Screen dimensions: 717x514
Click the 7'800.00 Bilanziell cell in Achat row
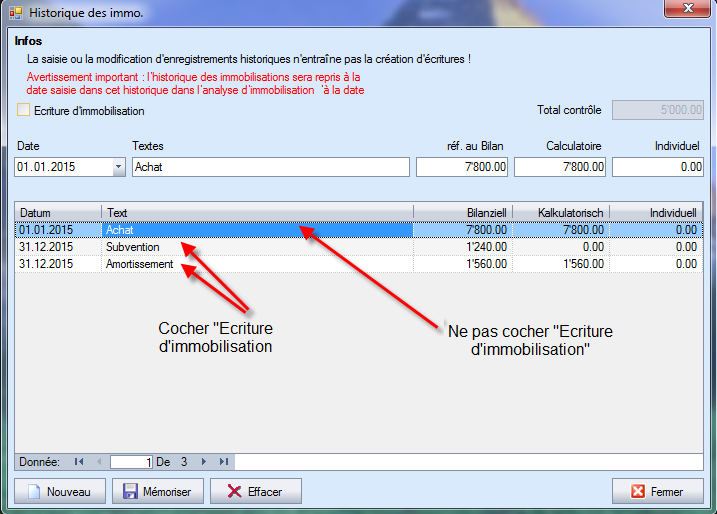pyautogui.click(x=463, y=230)
